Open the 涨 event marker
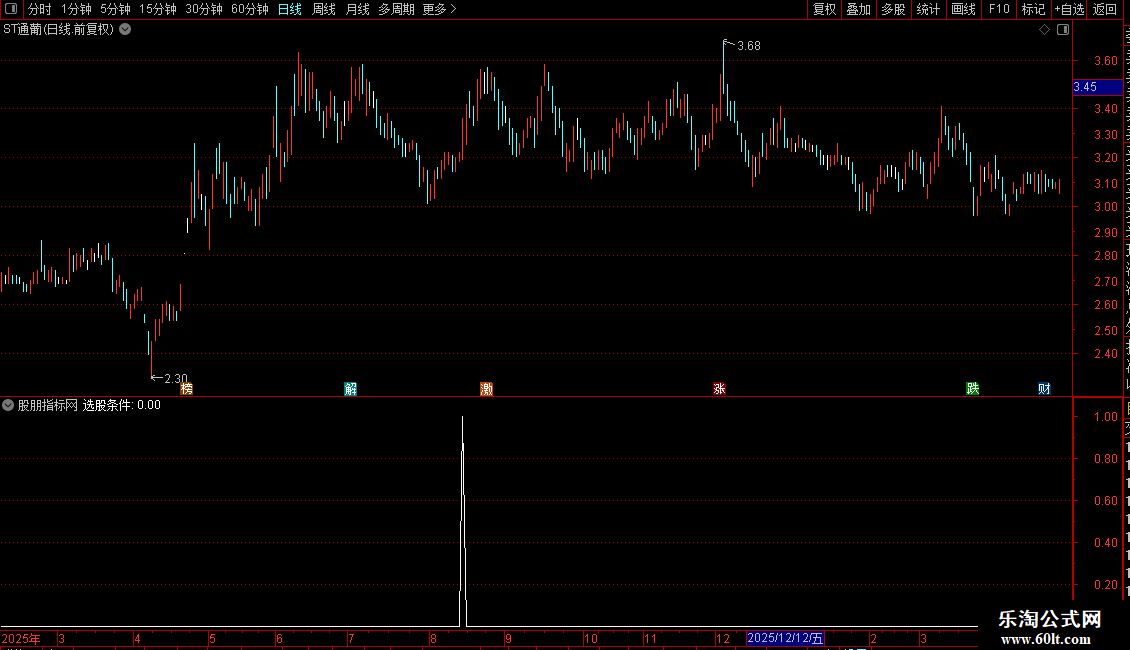This screenshot has width=1130, height=650. (x=719, y=389)
